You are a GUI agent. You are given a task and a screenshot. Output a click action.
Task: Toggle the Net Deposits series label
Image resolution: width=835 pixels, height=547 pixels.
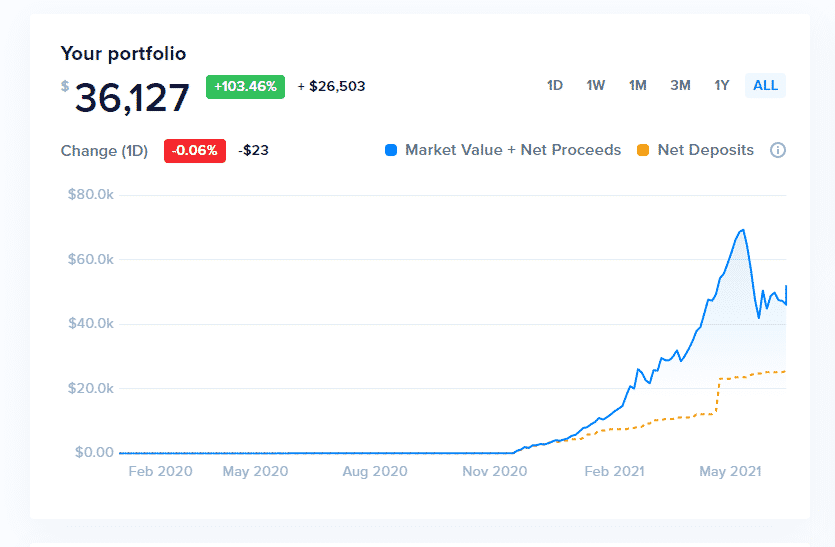[x=705, y=150]
